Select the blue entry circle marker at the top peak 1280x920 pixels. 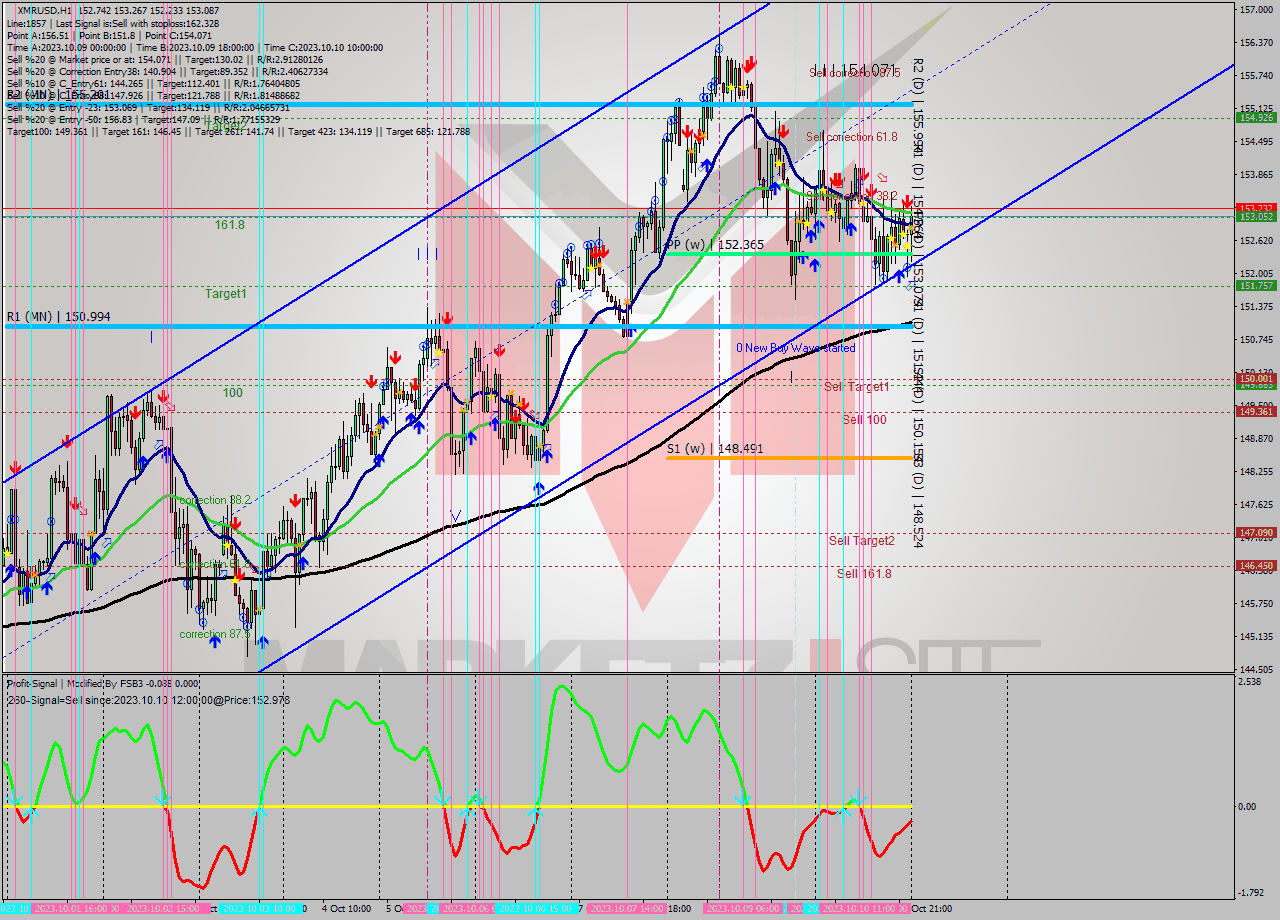click(718, 47)
